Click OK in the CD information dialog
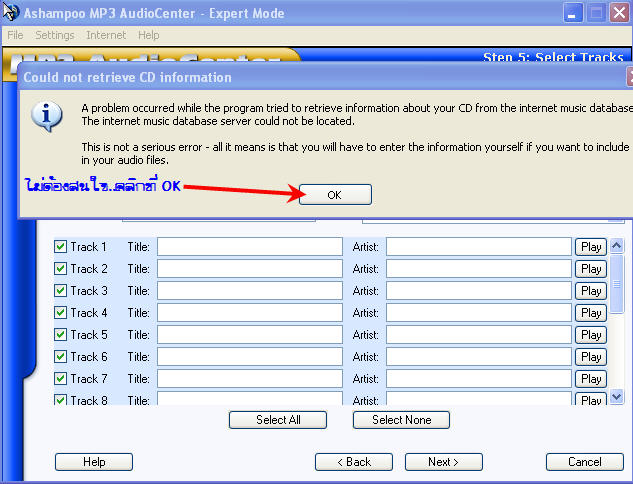The width and height of the screenshot is (633, 484). 335,195
